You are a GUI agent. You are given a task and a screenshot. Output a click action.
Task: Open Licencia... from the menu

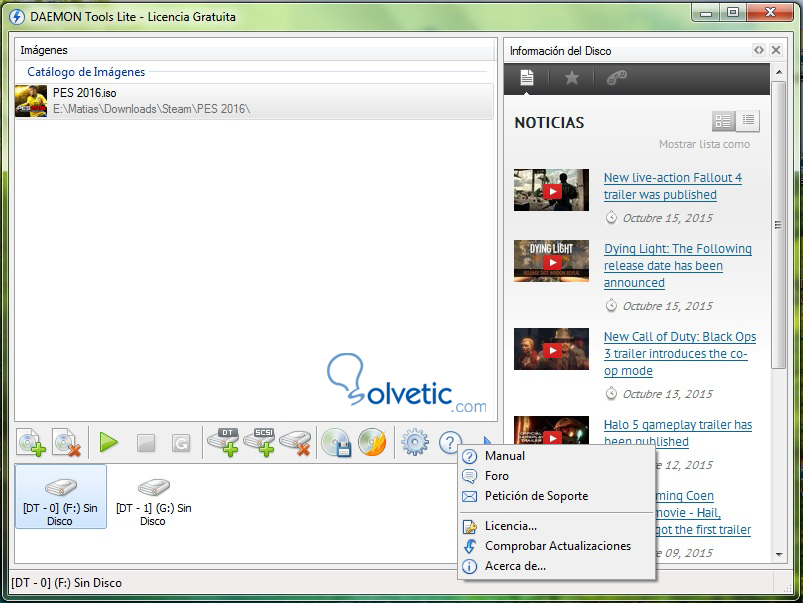coord(557,526)
